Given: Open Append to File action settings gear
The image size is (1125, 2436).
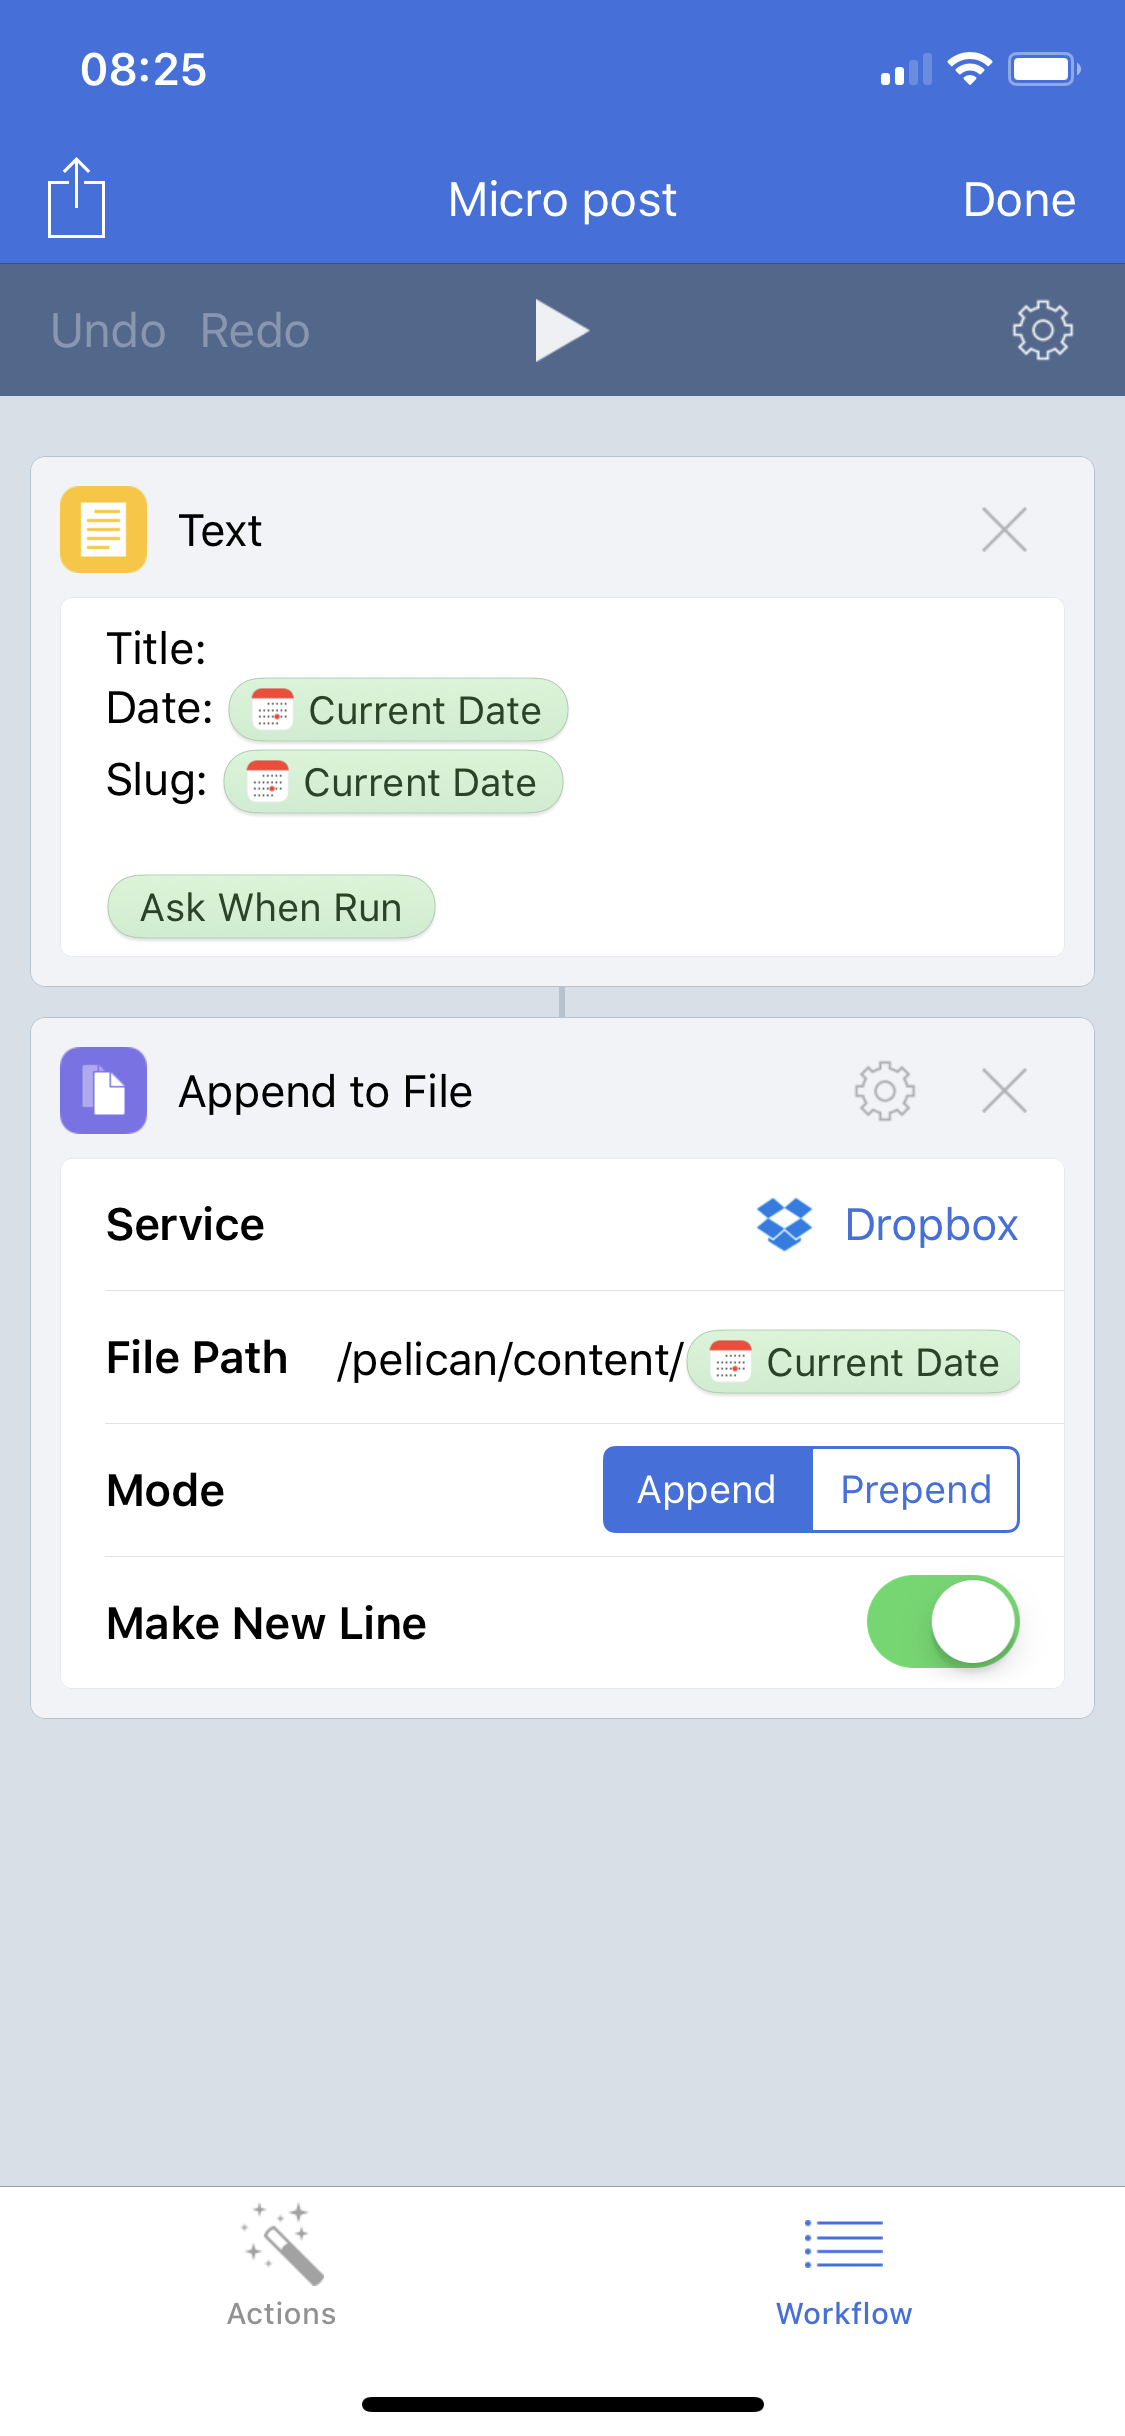Looking at the screenshot, I should (x=884, y=1091).
